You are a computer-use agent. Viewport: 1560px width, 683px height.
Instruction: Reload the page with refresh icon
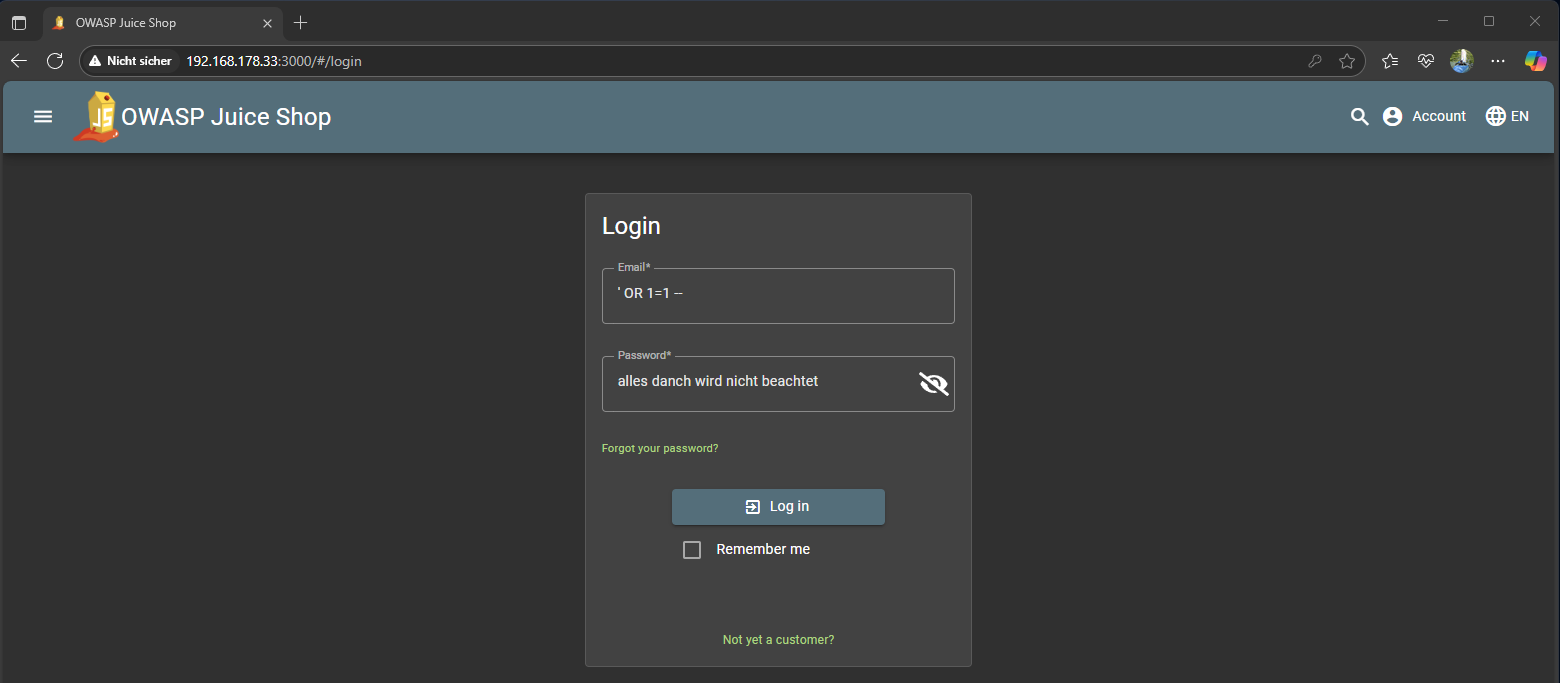click(x=55, y=61)
